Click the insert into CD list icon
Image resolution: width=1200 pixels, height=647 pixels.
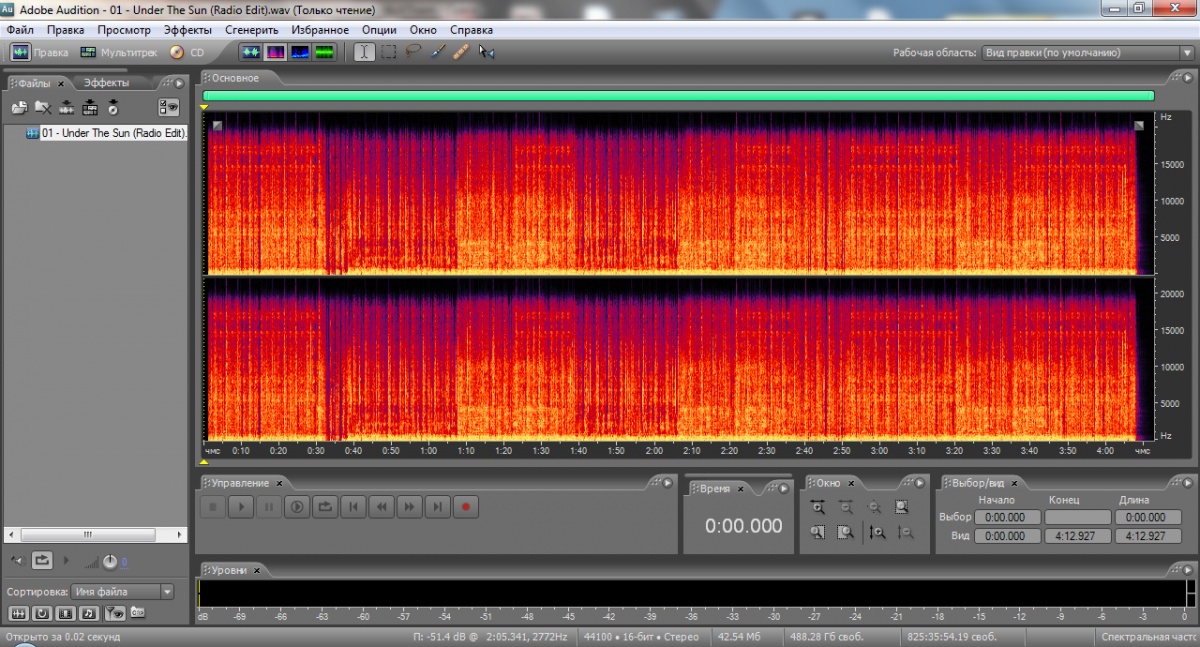point(113,107)
